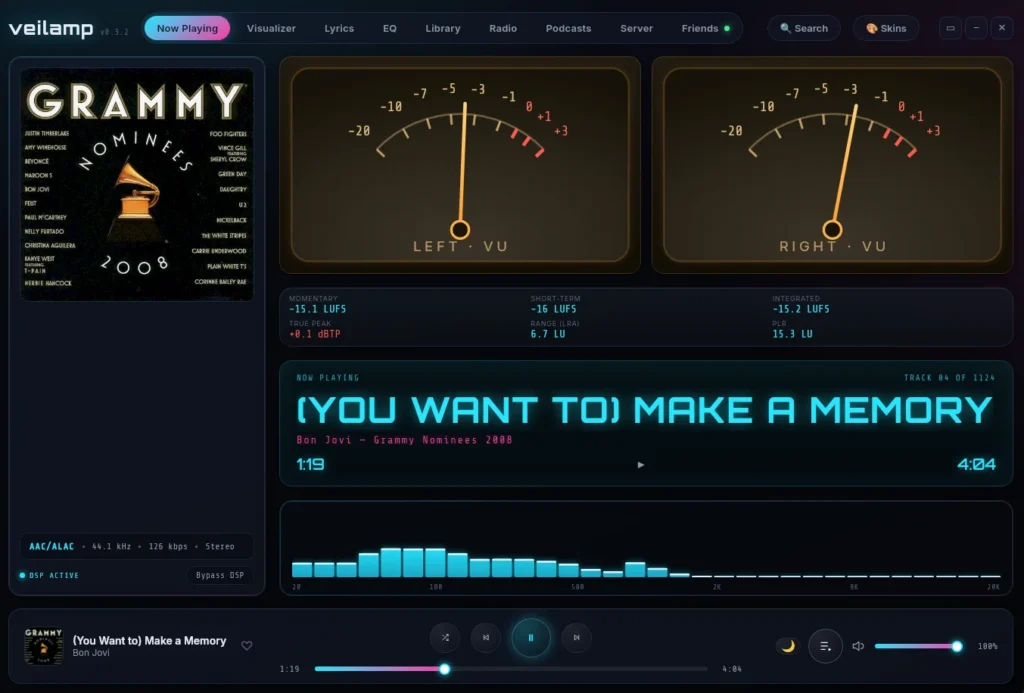
Task: Click the large song title in Now Playing
Action: coord(644,410)
